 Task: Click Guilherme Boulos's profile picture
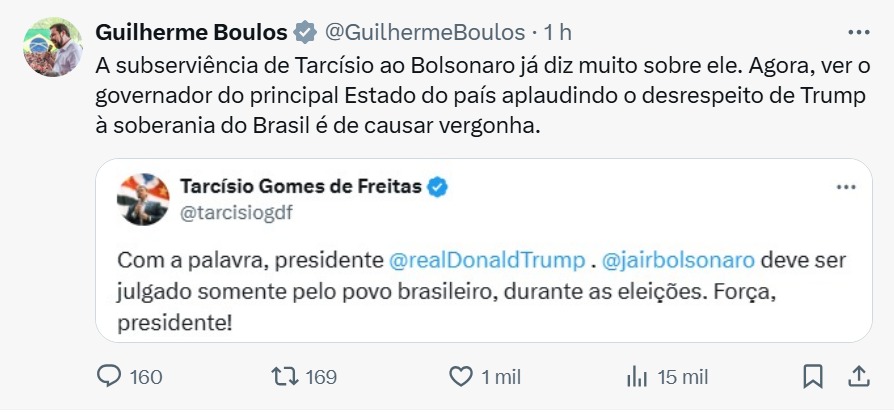coord(52,47)
